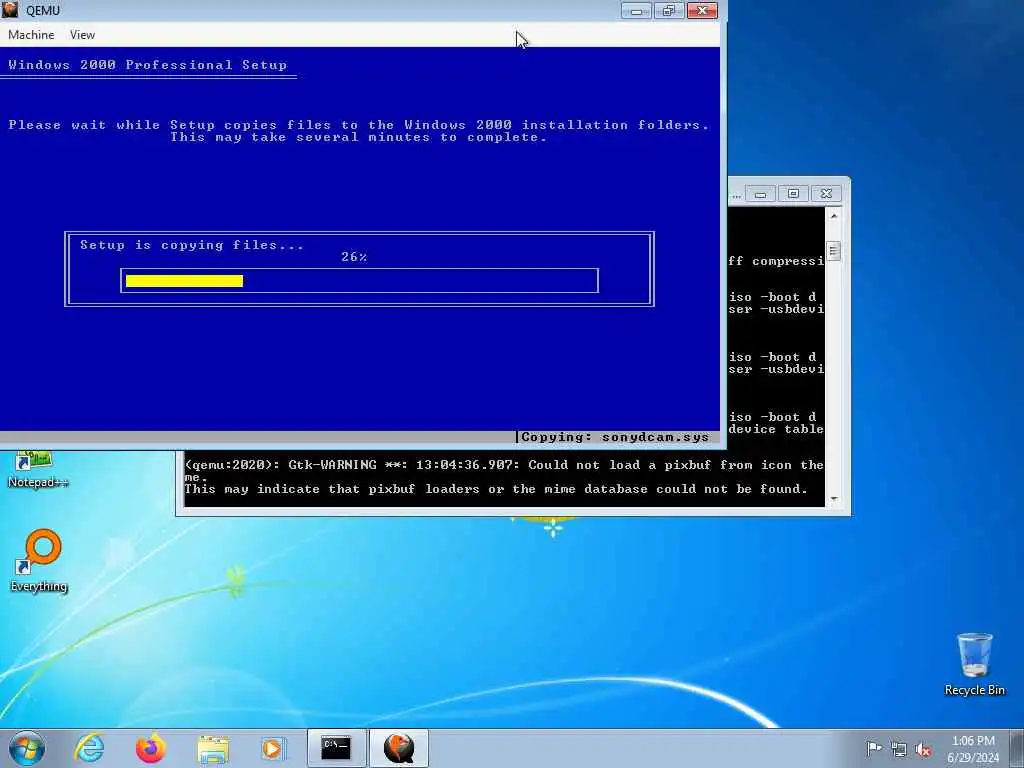
Task: Minimize the QEMU window
Action: [636, 10]
